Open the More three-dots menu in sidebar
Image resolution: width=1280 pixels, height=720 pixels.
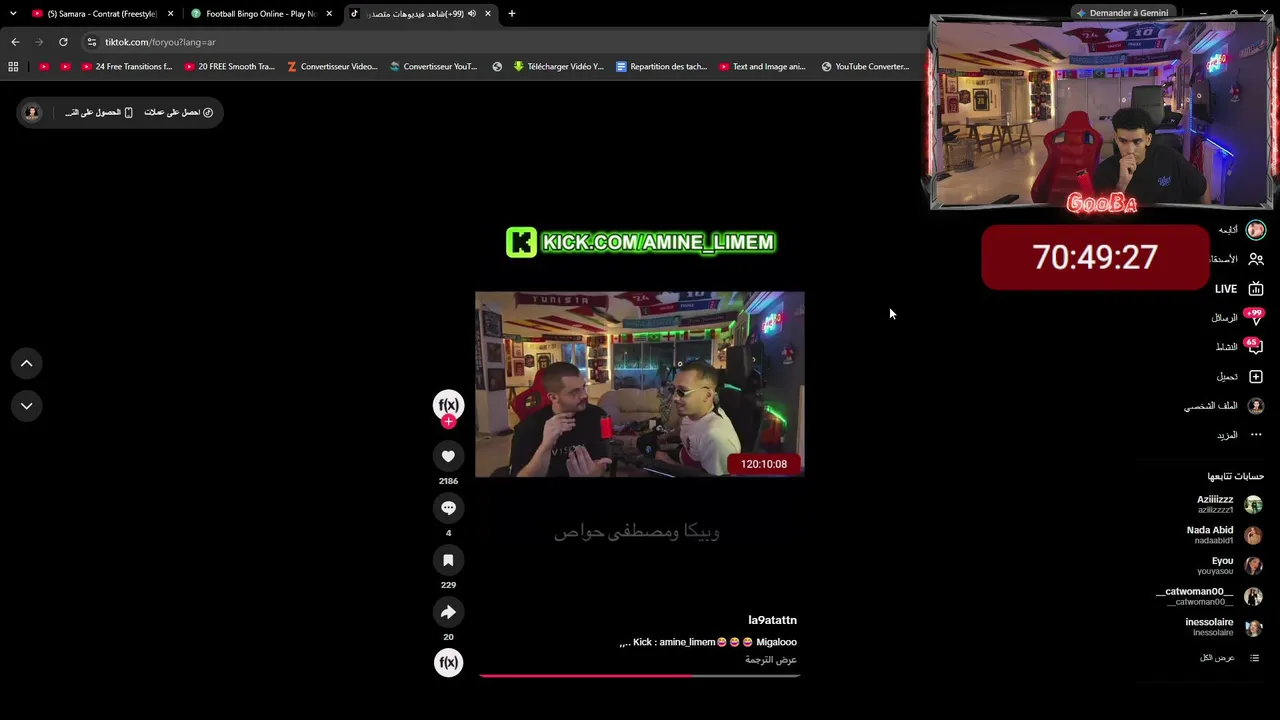(1256, 435)
